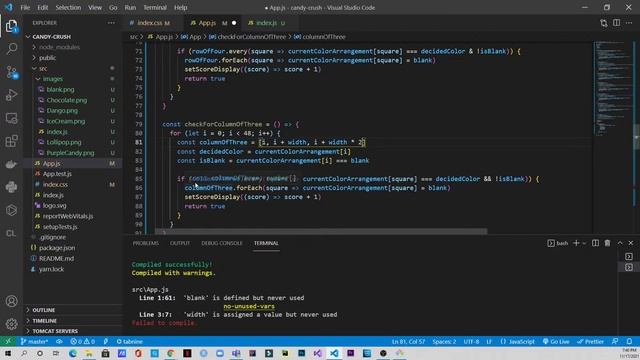Change UTF-8 encoding in status bar
The height and width of the screenshot is (360, 640).
pyautogui.click(x=471, y=342)
